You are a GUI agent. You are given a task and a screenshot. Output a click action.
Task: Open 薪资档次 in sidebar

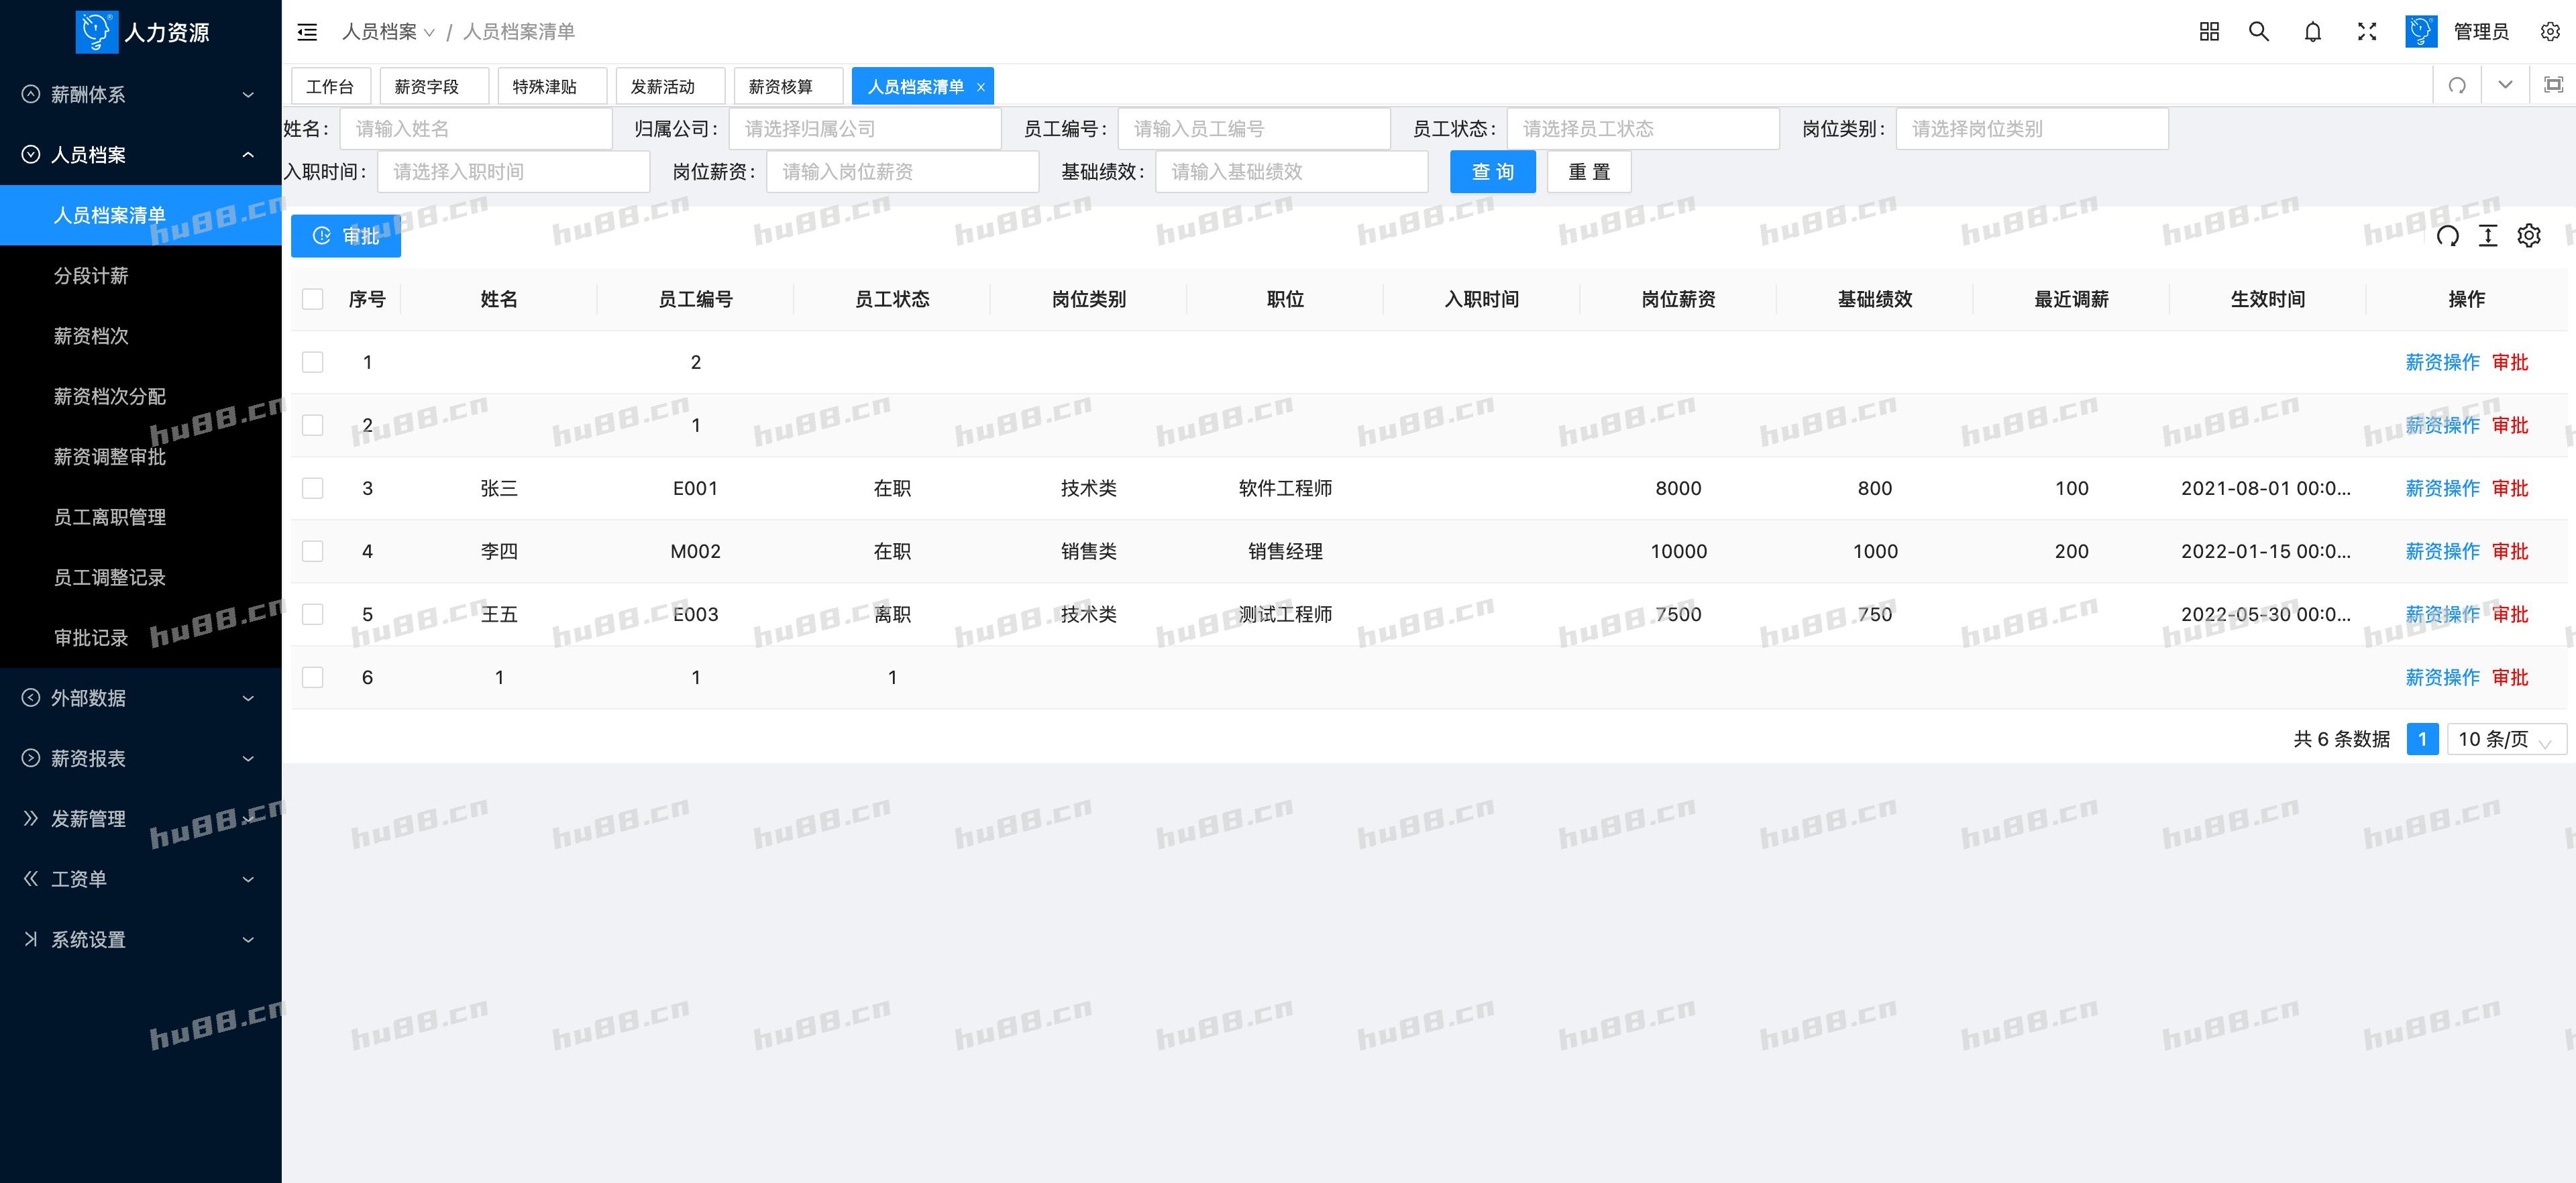pos(141,336)
